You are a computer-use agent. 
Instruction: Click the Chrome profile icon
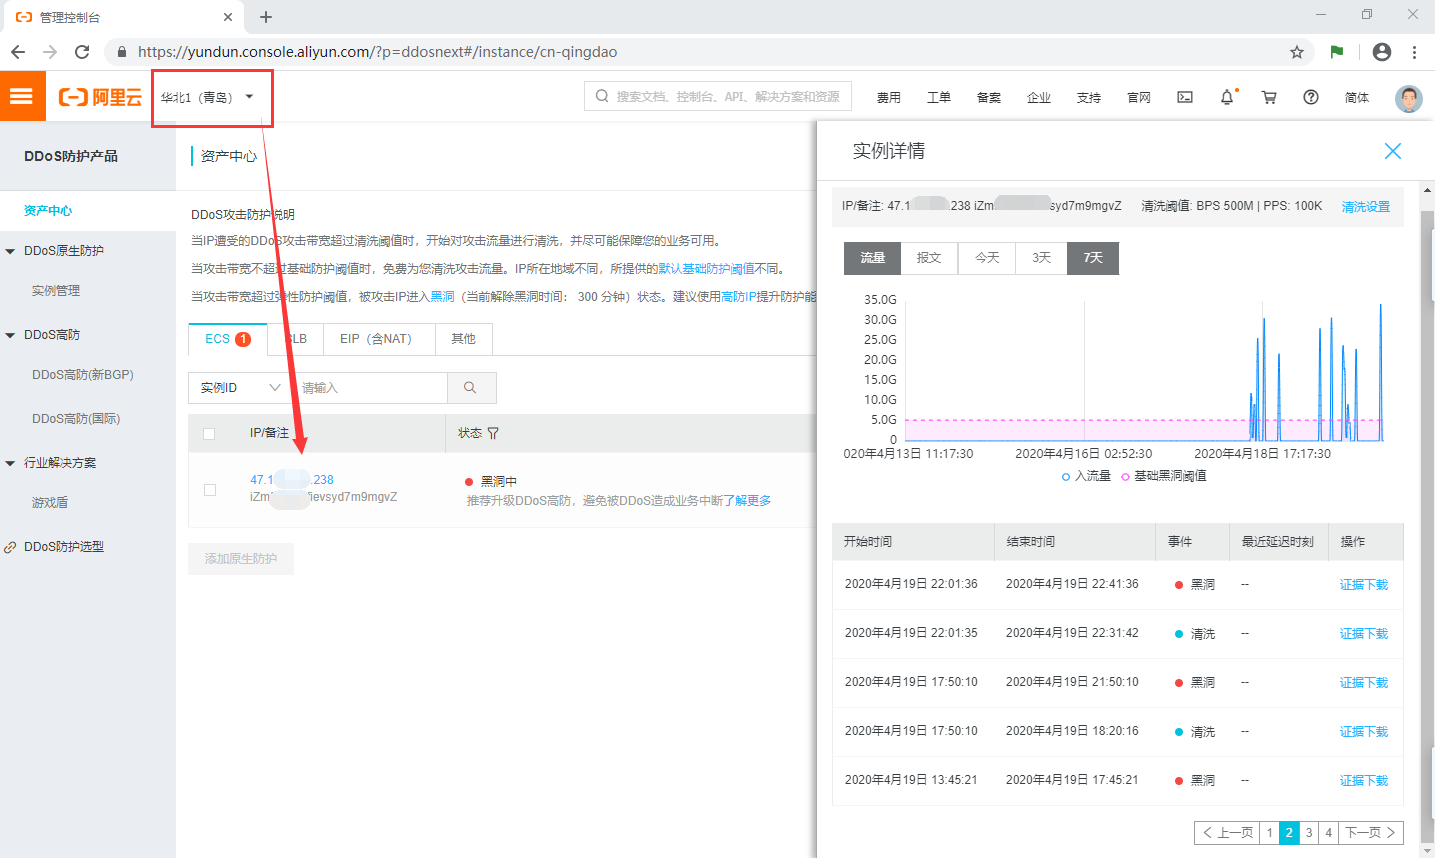click(1382, 52)
